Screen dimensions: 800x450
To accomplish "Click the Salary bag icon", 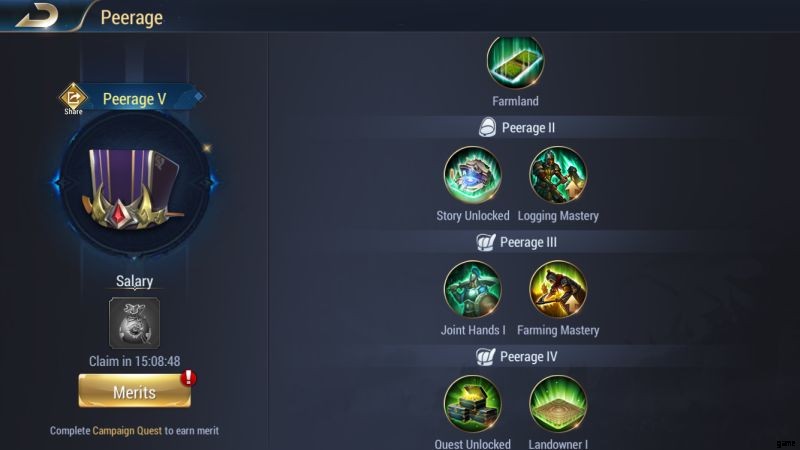I will click(x=134, y=323).
